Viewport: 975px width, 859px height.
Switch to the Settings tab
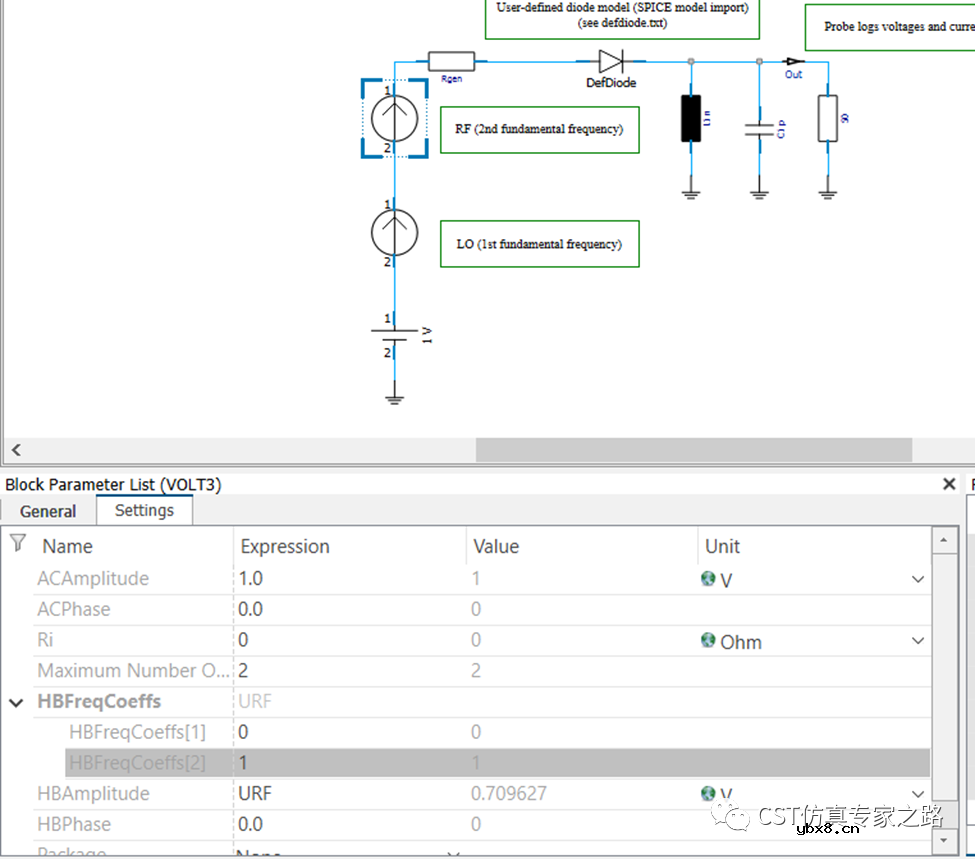pos(144,510)
